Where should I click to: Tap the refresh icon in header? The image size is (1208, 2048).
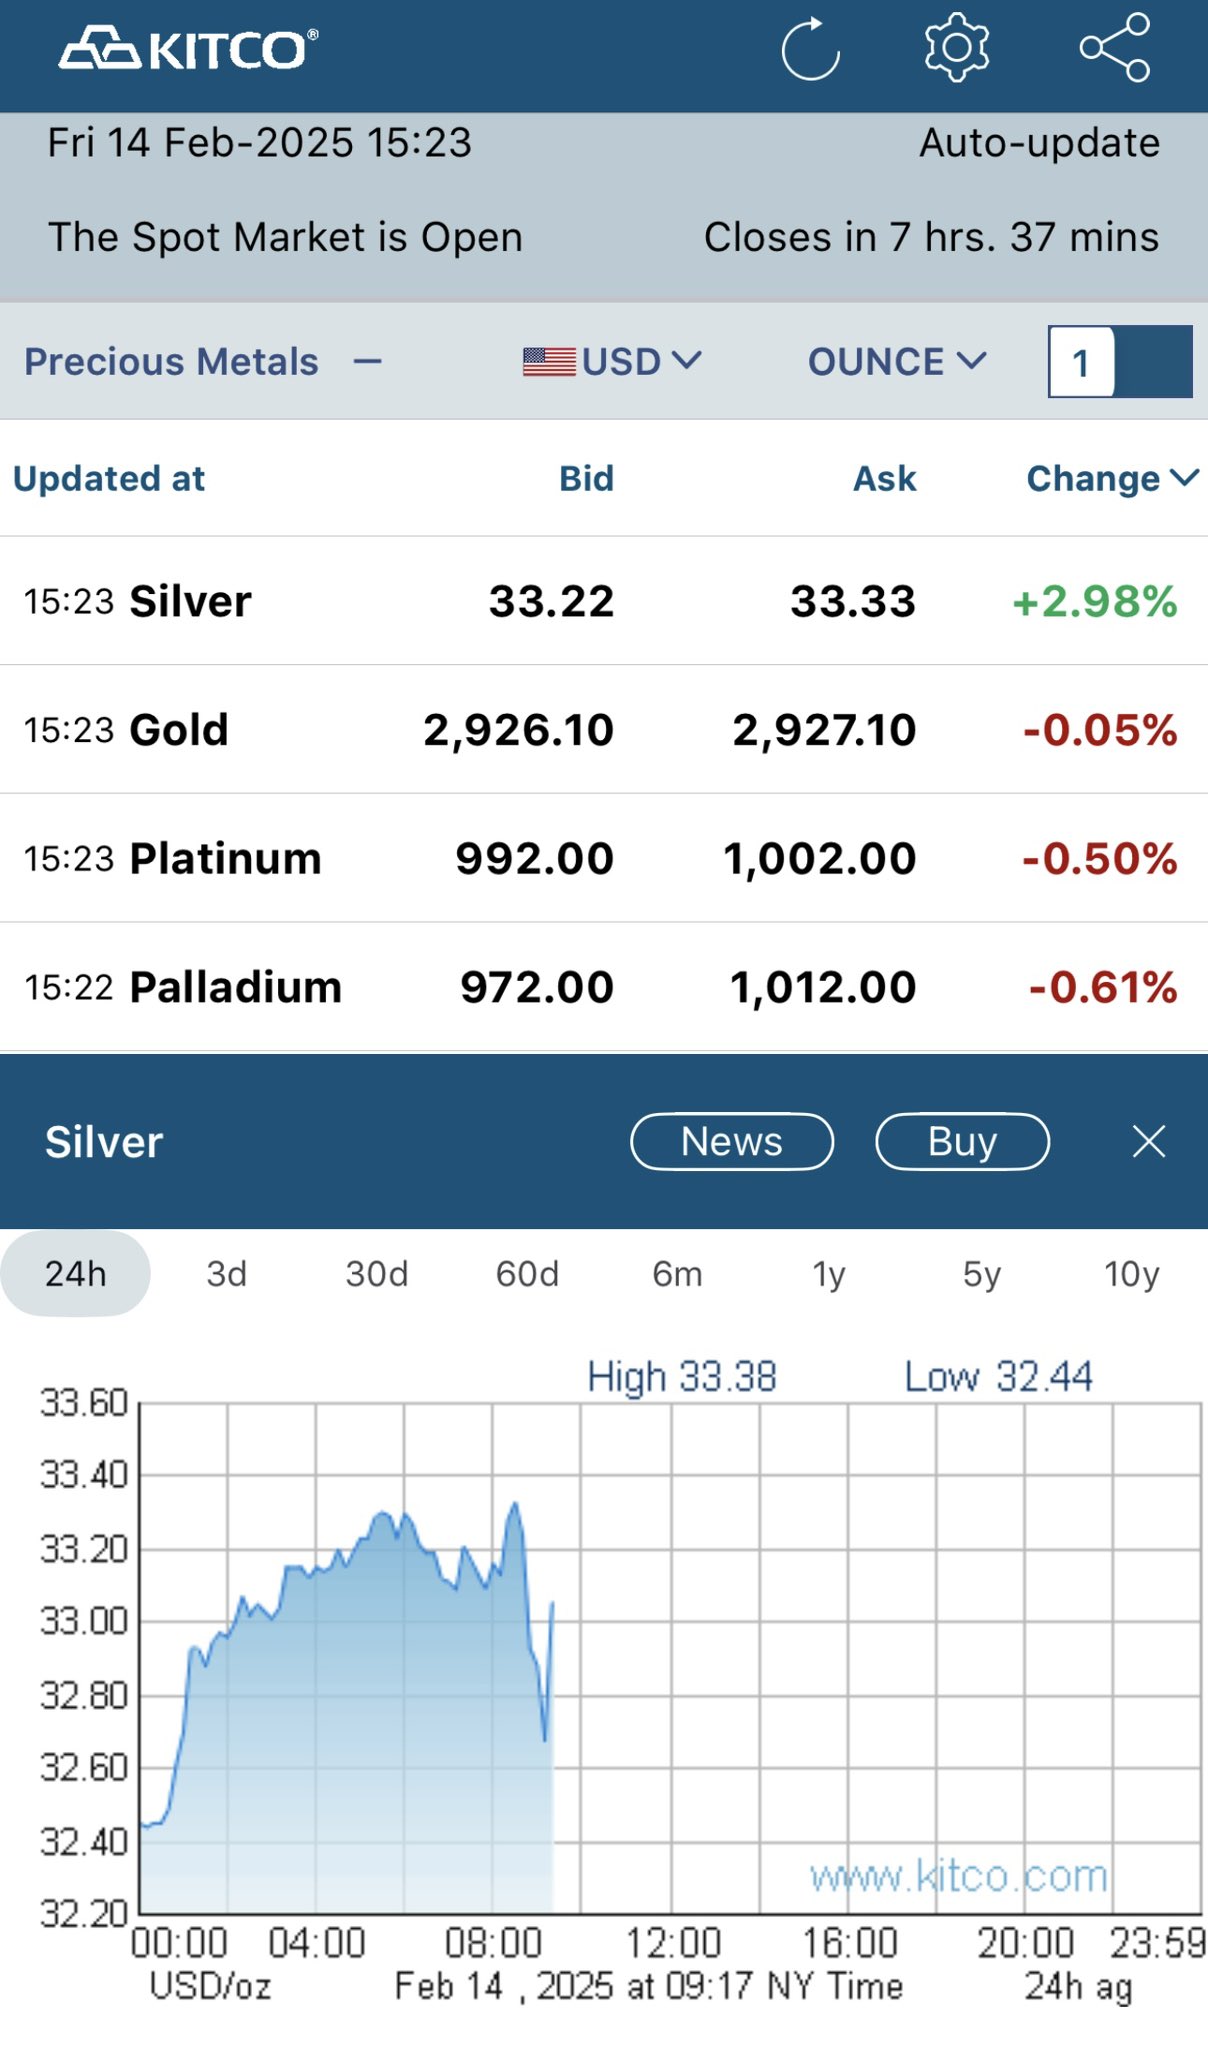tap(810, 48)
